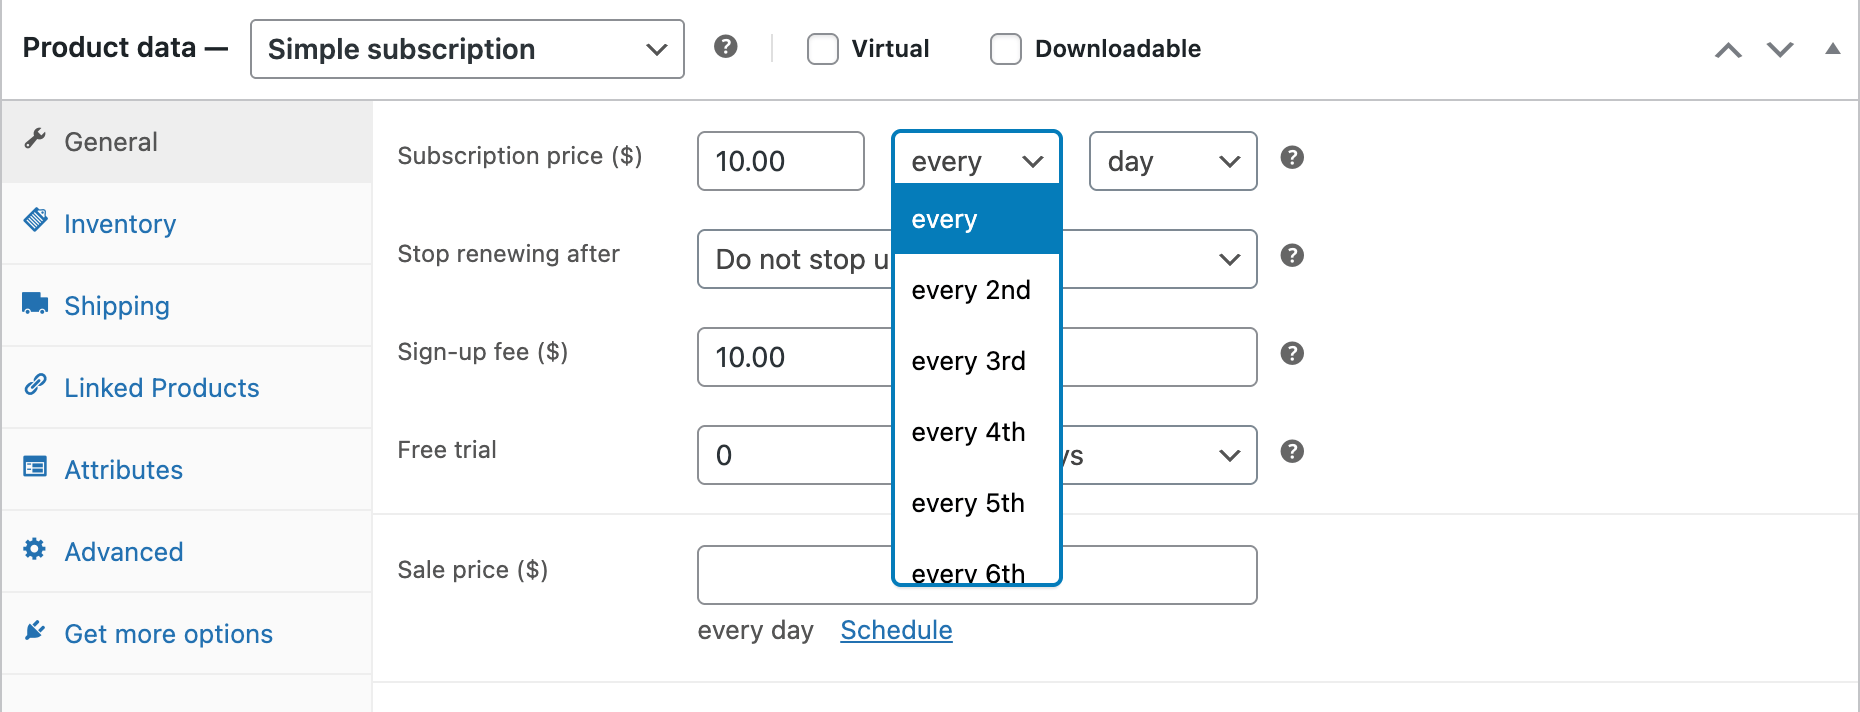Click the Get more options plug icon
The width and height of the screenshot is (1860, 712).
point(35,630)
